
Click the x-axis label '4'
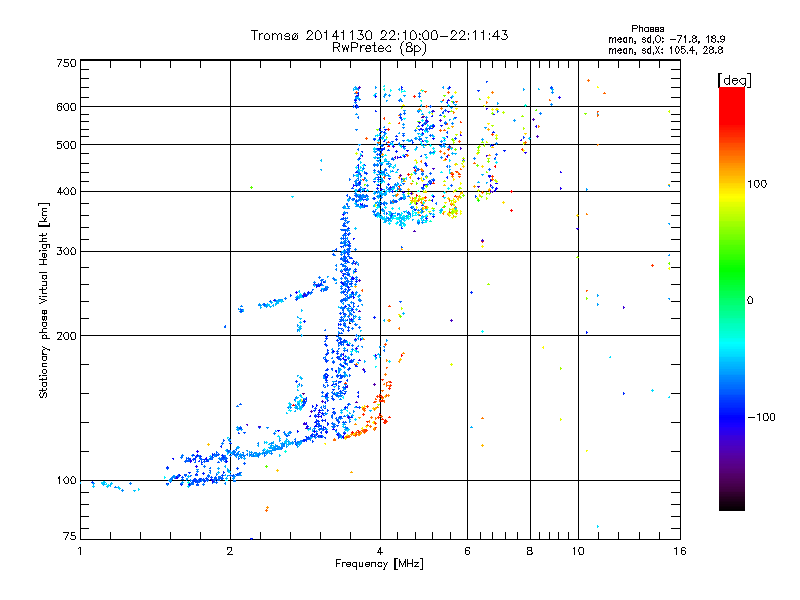(380, 551)
